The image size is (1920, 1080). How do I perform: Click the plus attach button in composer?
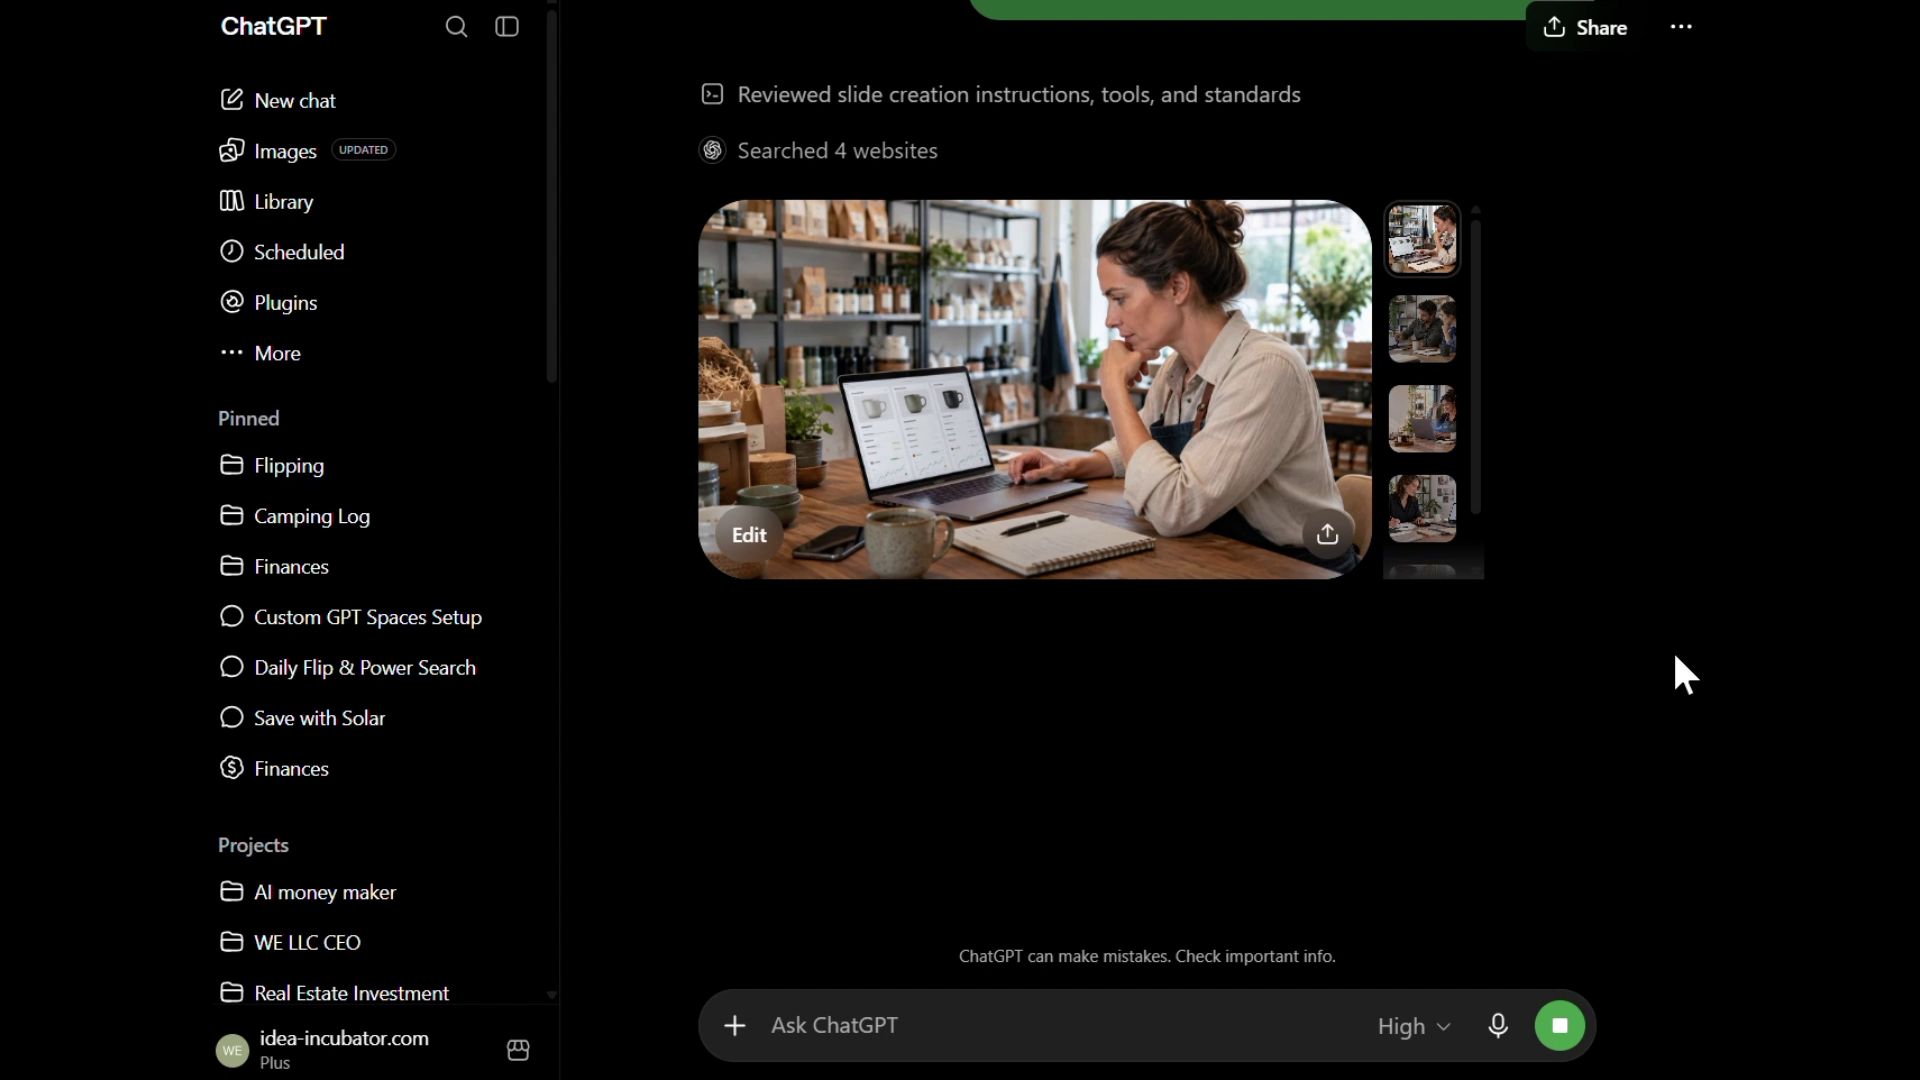tap(735, 1026)
